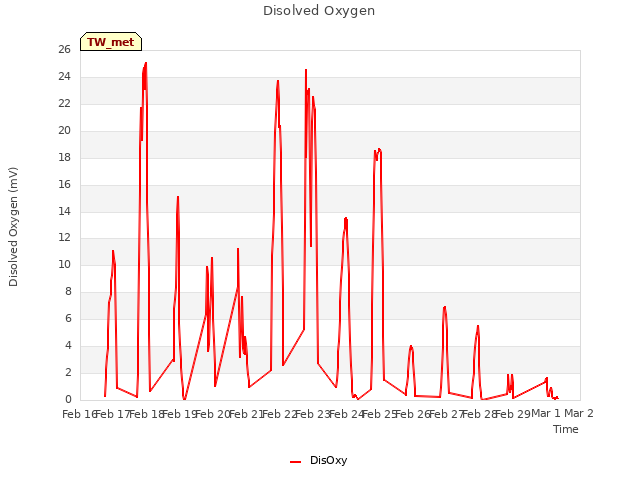The height and width of the screenshot is (480, 640).
Task: Click the Feb 16 date tick label
Action: [x=79, y=414]
